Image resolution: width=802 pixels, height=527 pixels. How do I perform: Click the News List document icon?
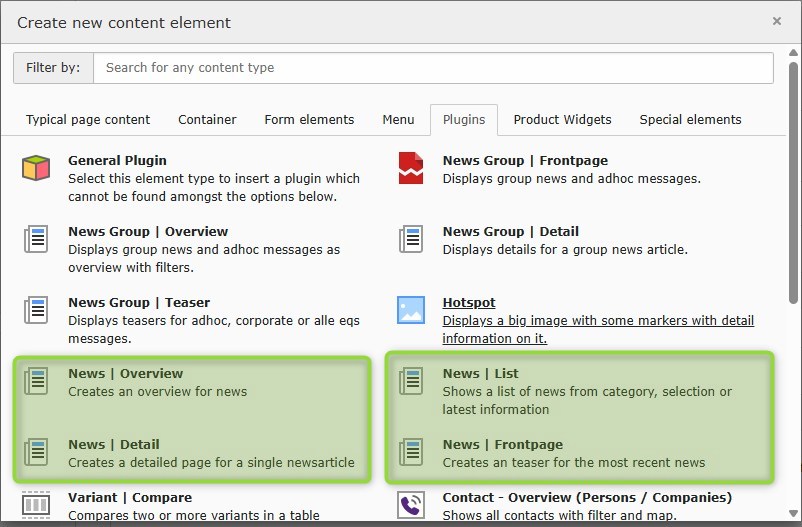click(x=411, y=381)
